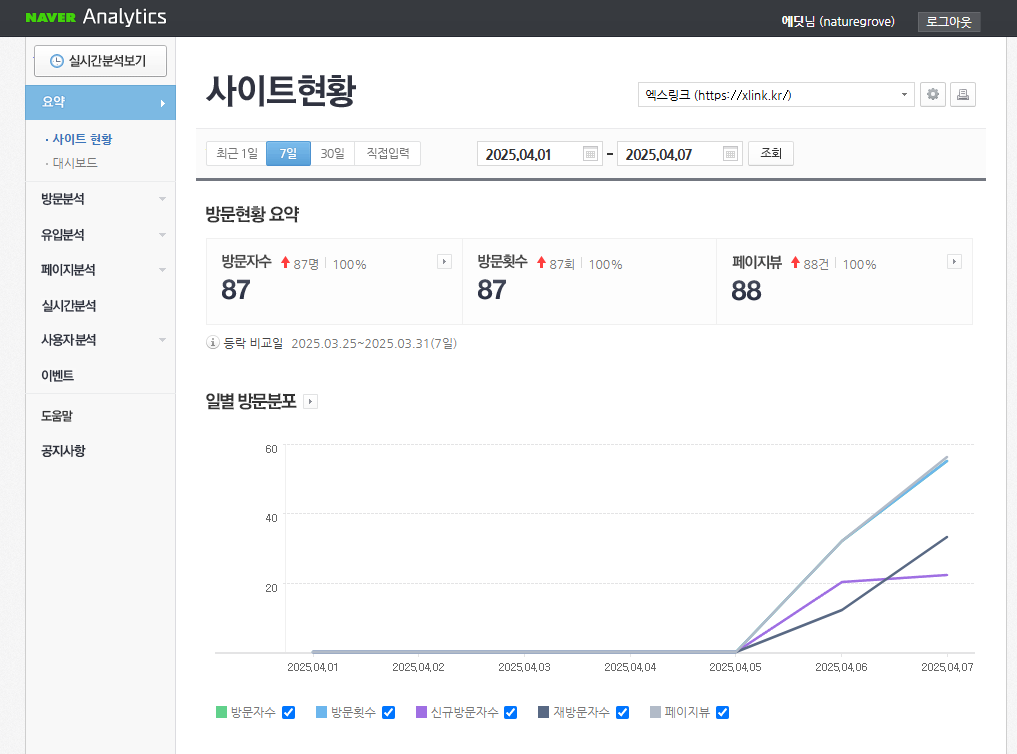Image resolution: width=1017 pixels, height=754 pixels.
Task: Click the start date field 2025.04.01
Action: click(x=528, y=154)
